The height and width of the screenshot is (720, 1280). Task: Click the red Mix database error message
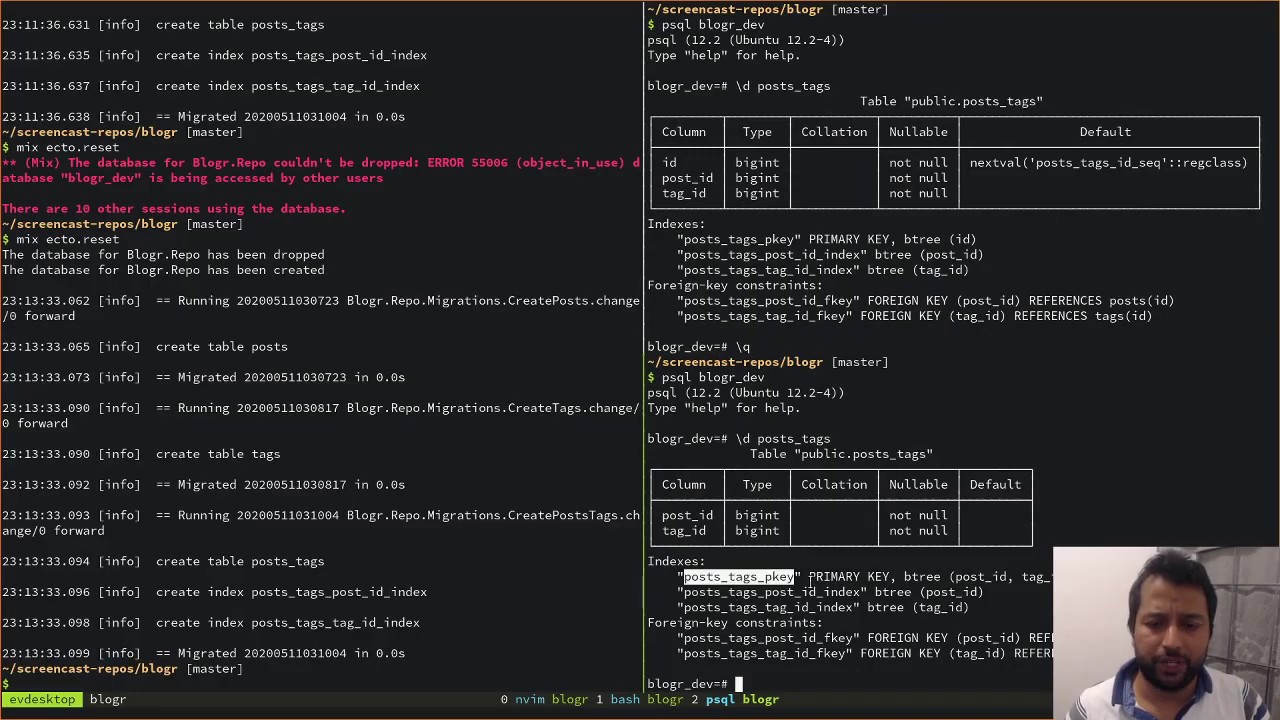pos(320,170)
